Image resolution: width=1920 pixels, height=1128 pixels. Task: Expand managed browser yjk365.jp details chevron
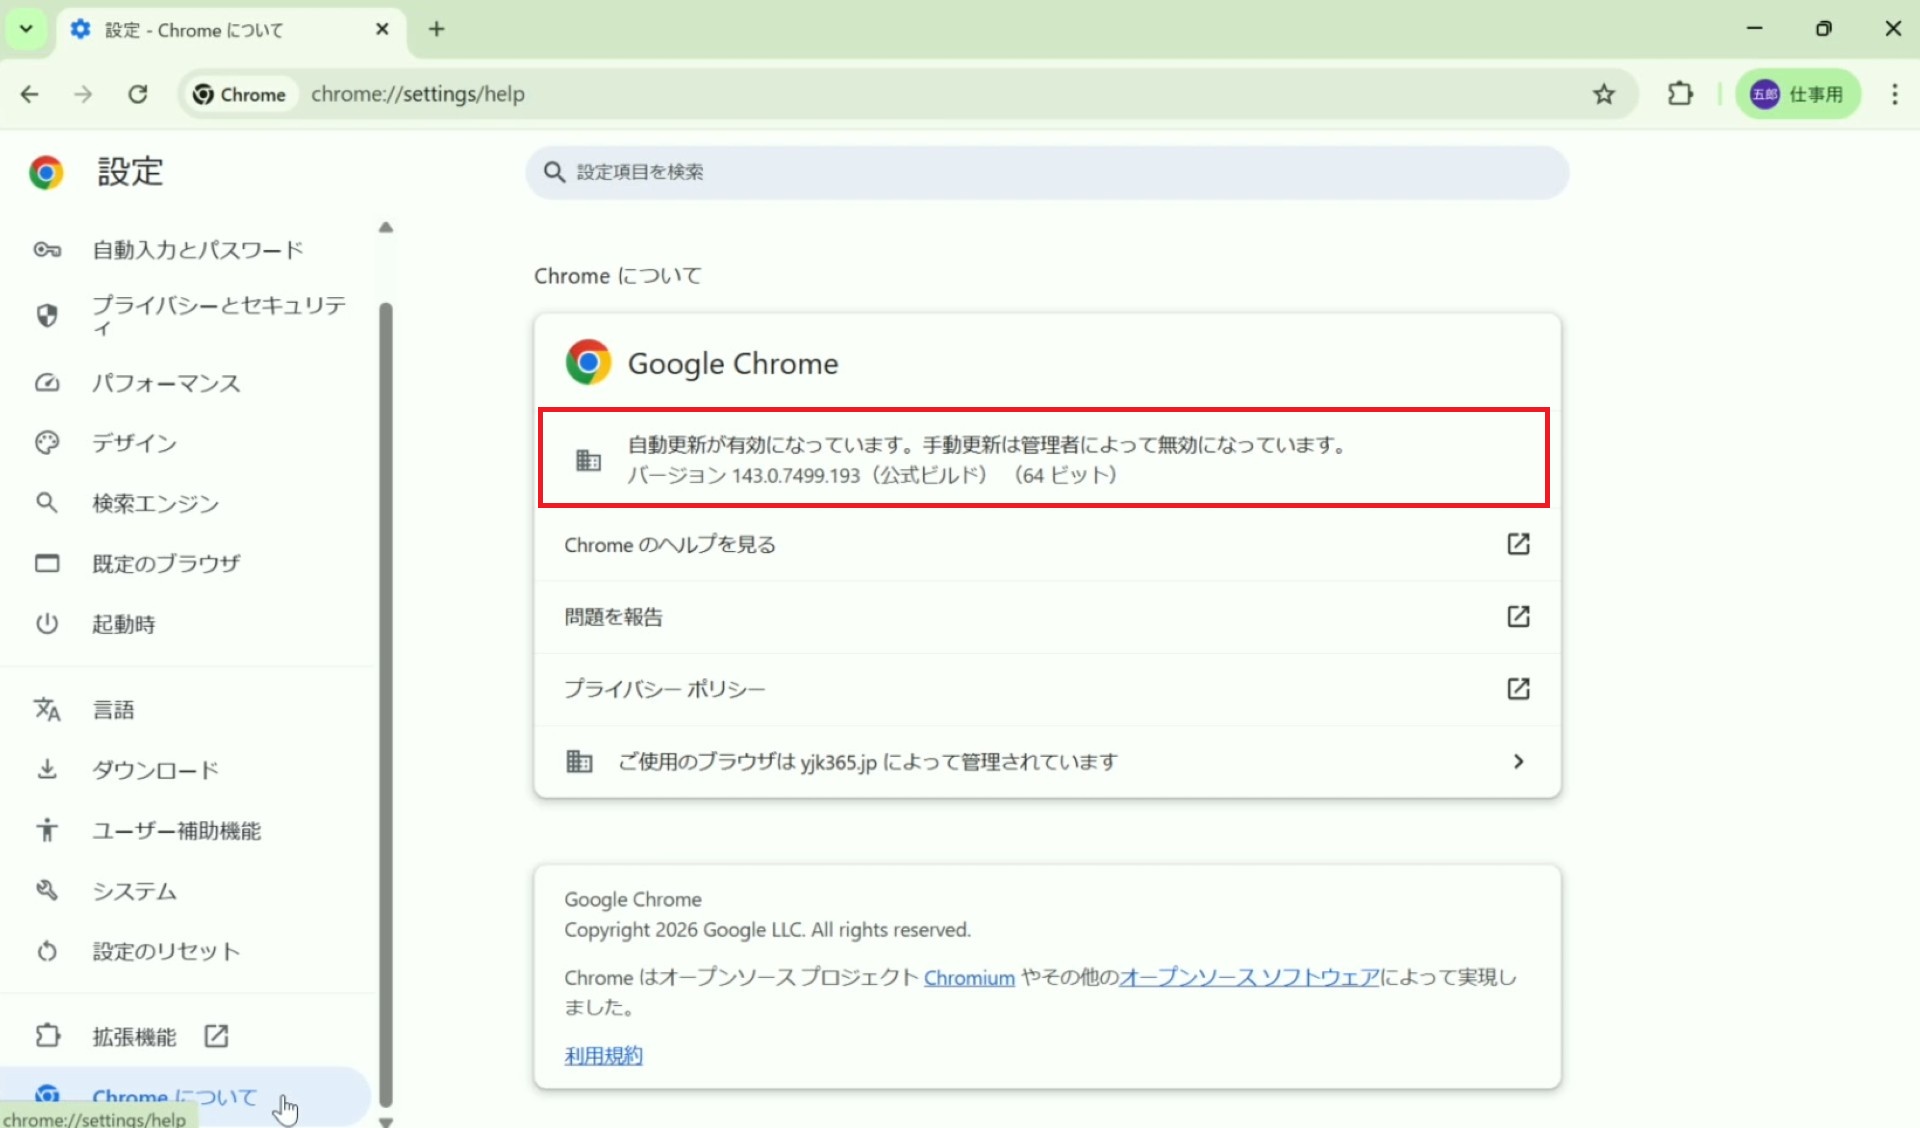(x=1518, y=762)
